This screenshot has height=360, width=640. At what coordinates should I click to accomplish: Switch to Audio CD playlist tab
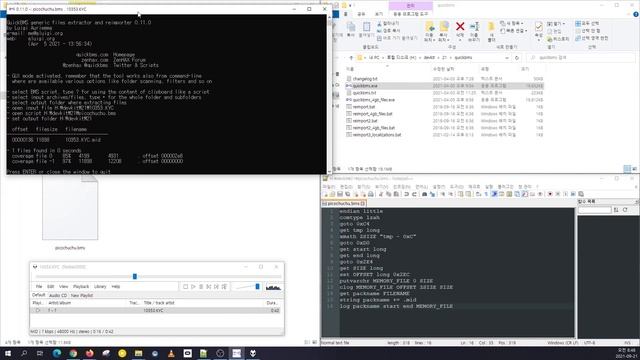pos(58,295)
